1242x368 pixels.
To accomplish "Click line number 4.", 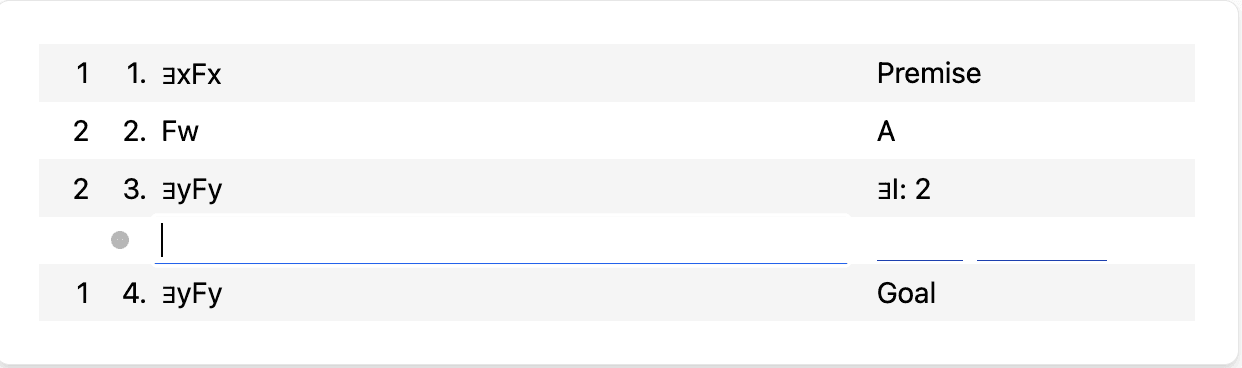I will 136,294.
